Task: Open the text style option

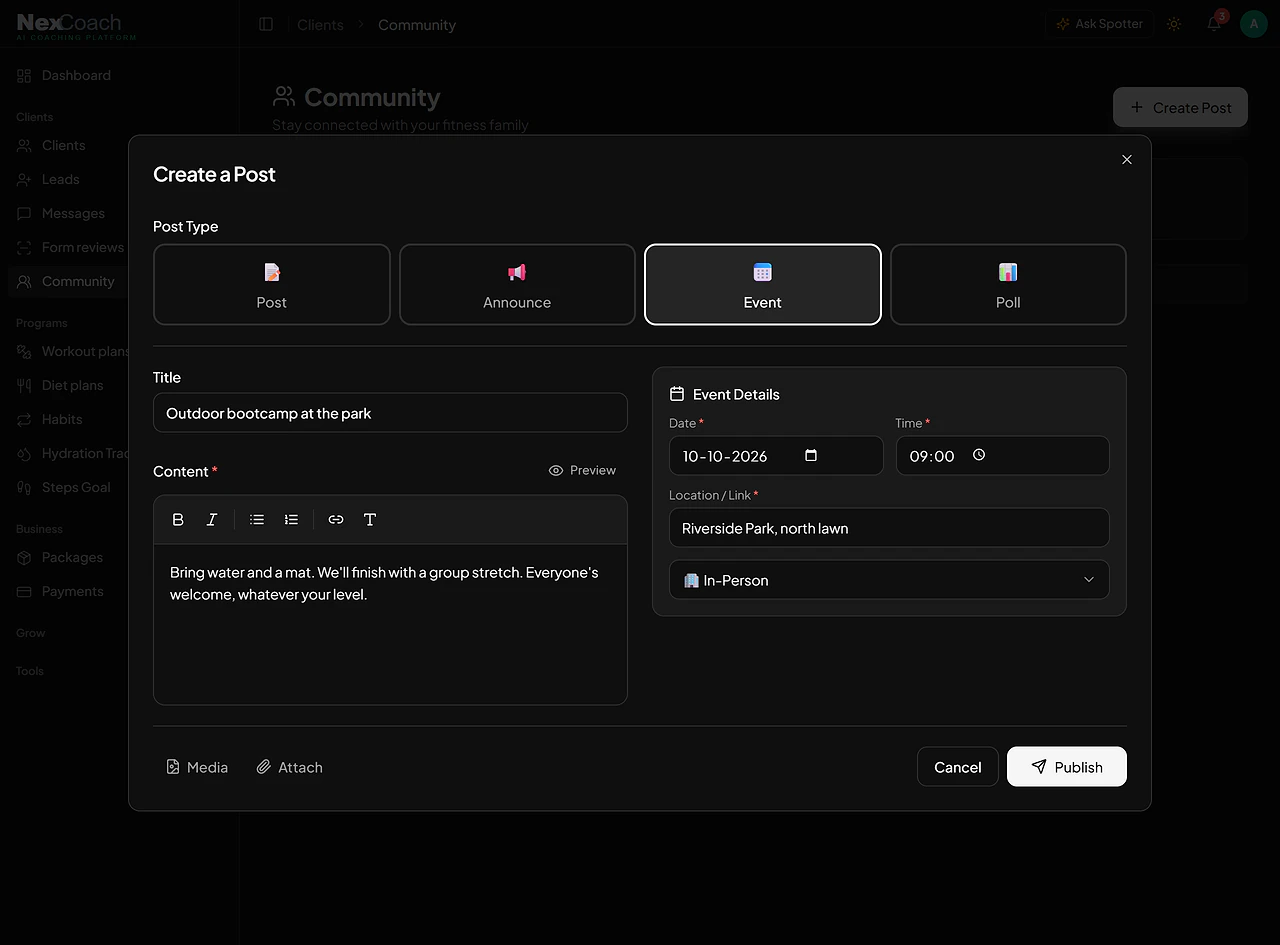Action: pyautogui.click(x=370, y=520)
